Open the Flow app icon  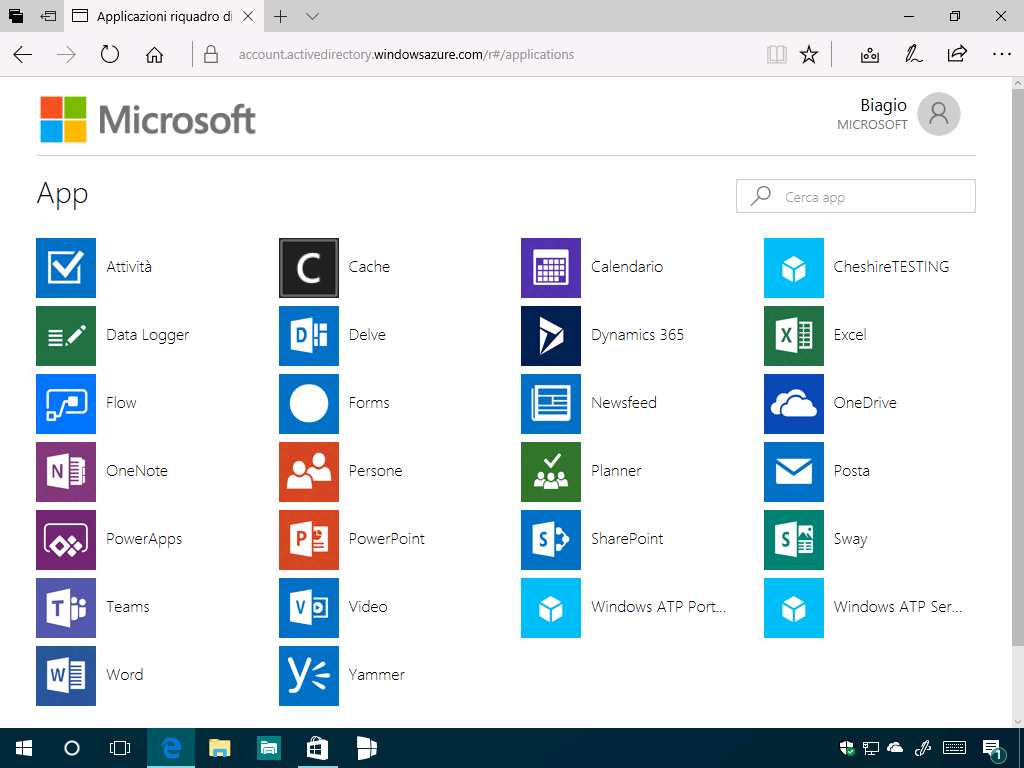[x=66, y=404]
